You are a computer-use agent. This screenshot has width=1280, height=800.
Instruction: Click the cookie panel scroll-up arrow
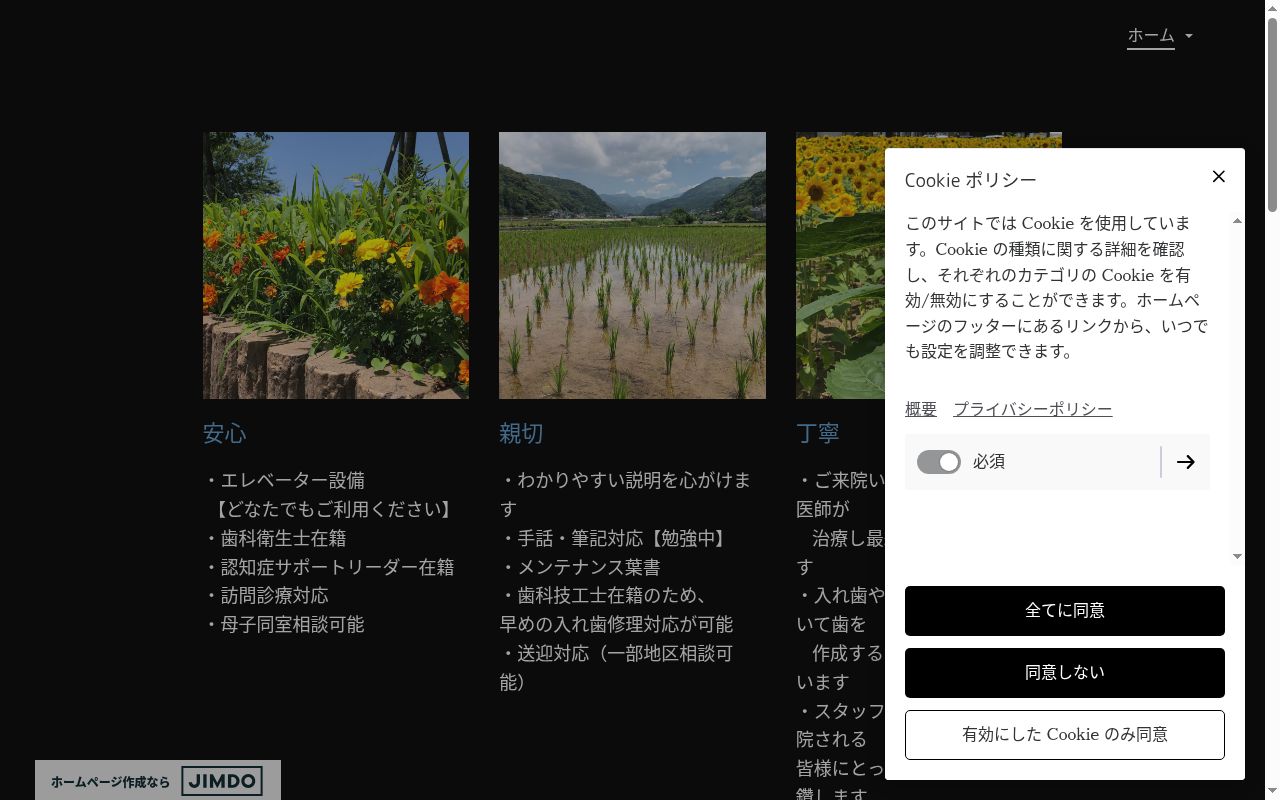tap(1237, 221)
